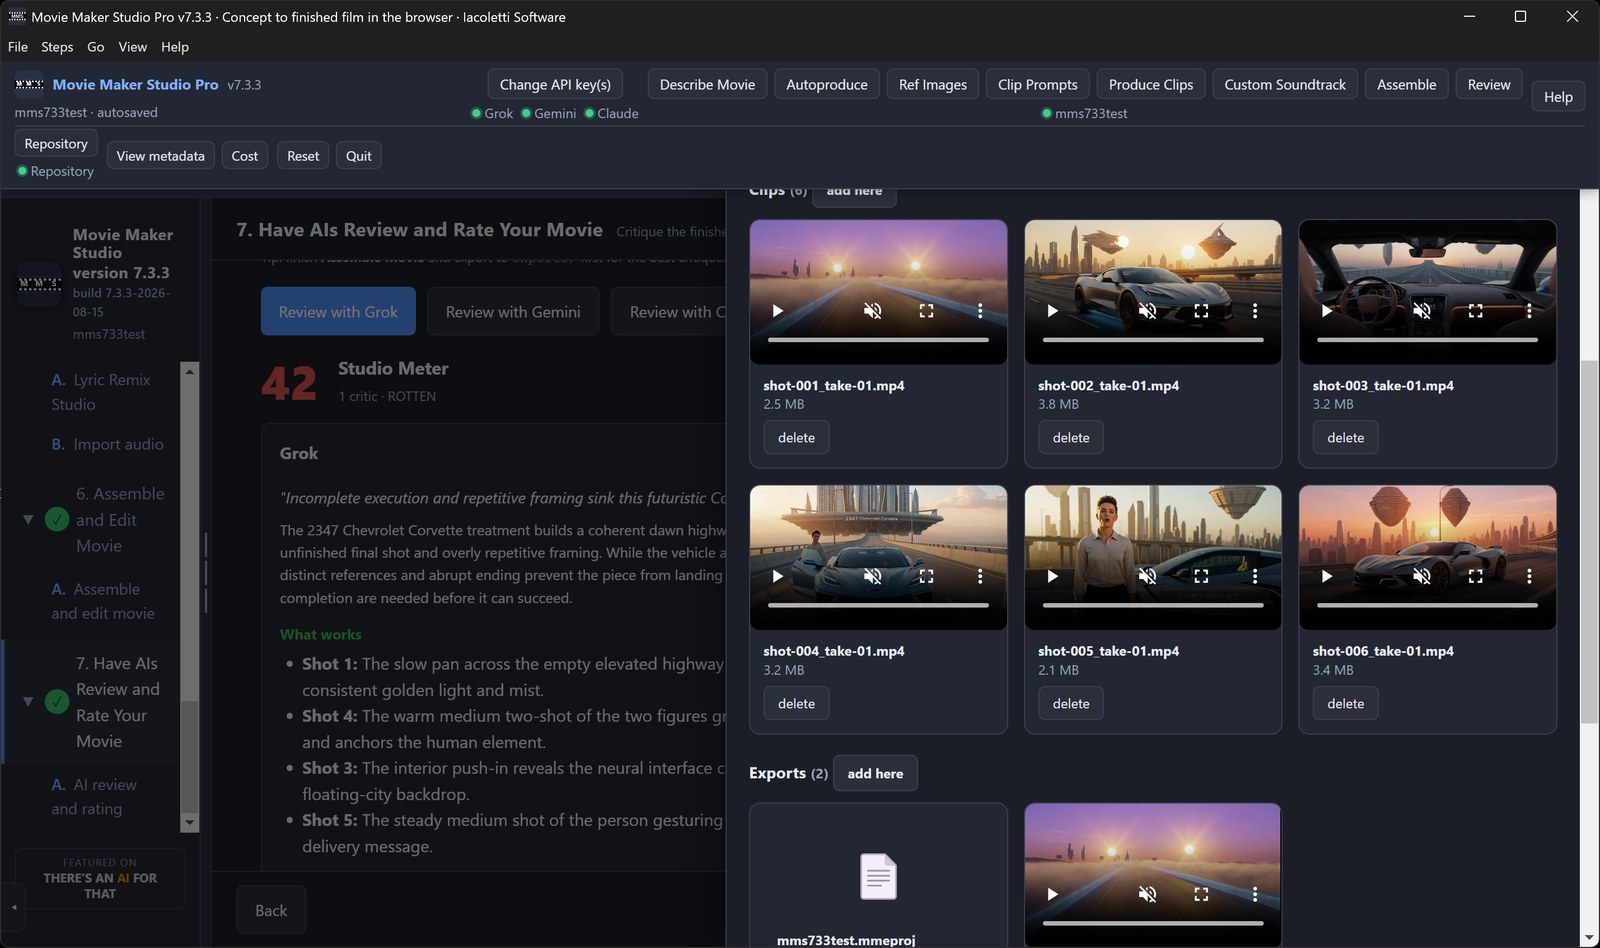Click the Cost button

245,156
